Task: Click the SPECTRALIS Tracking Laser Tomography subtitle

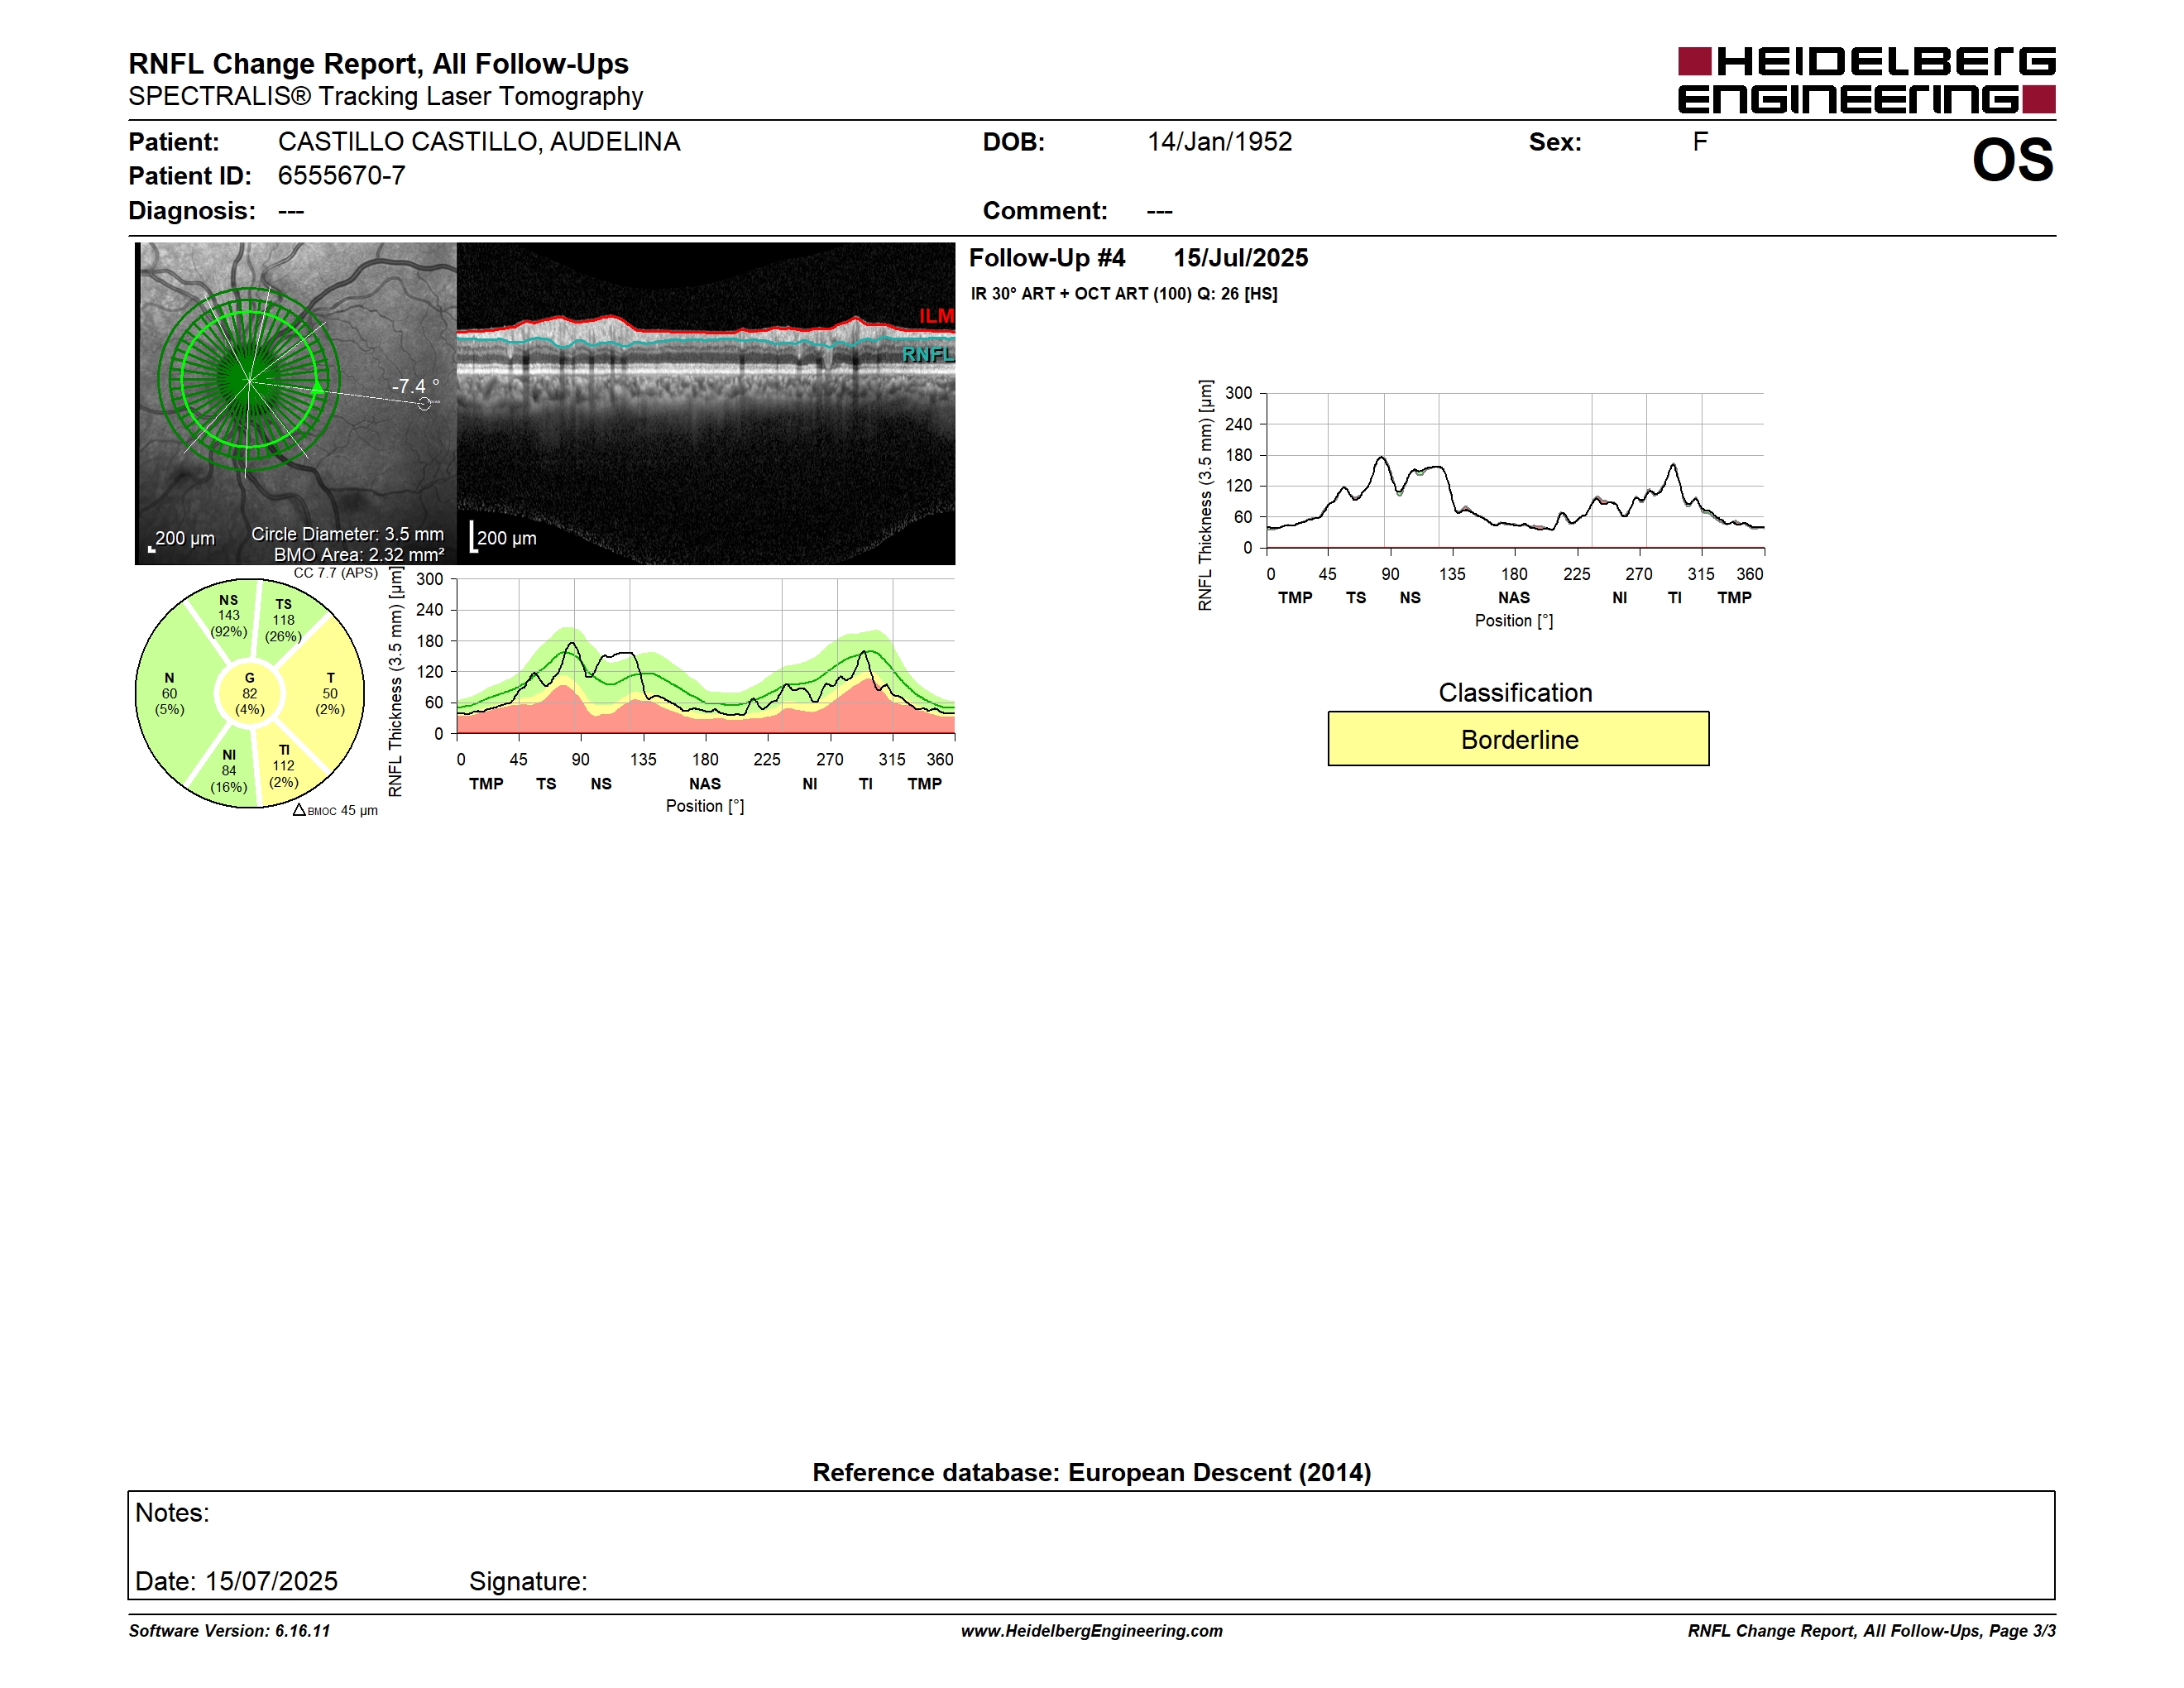Action: (x=385, y=97)
